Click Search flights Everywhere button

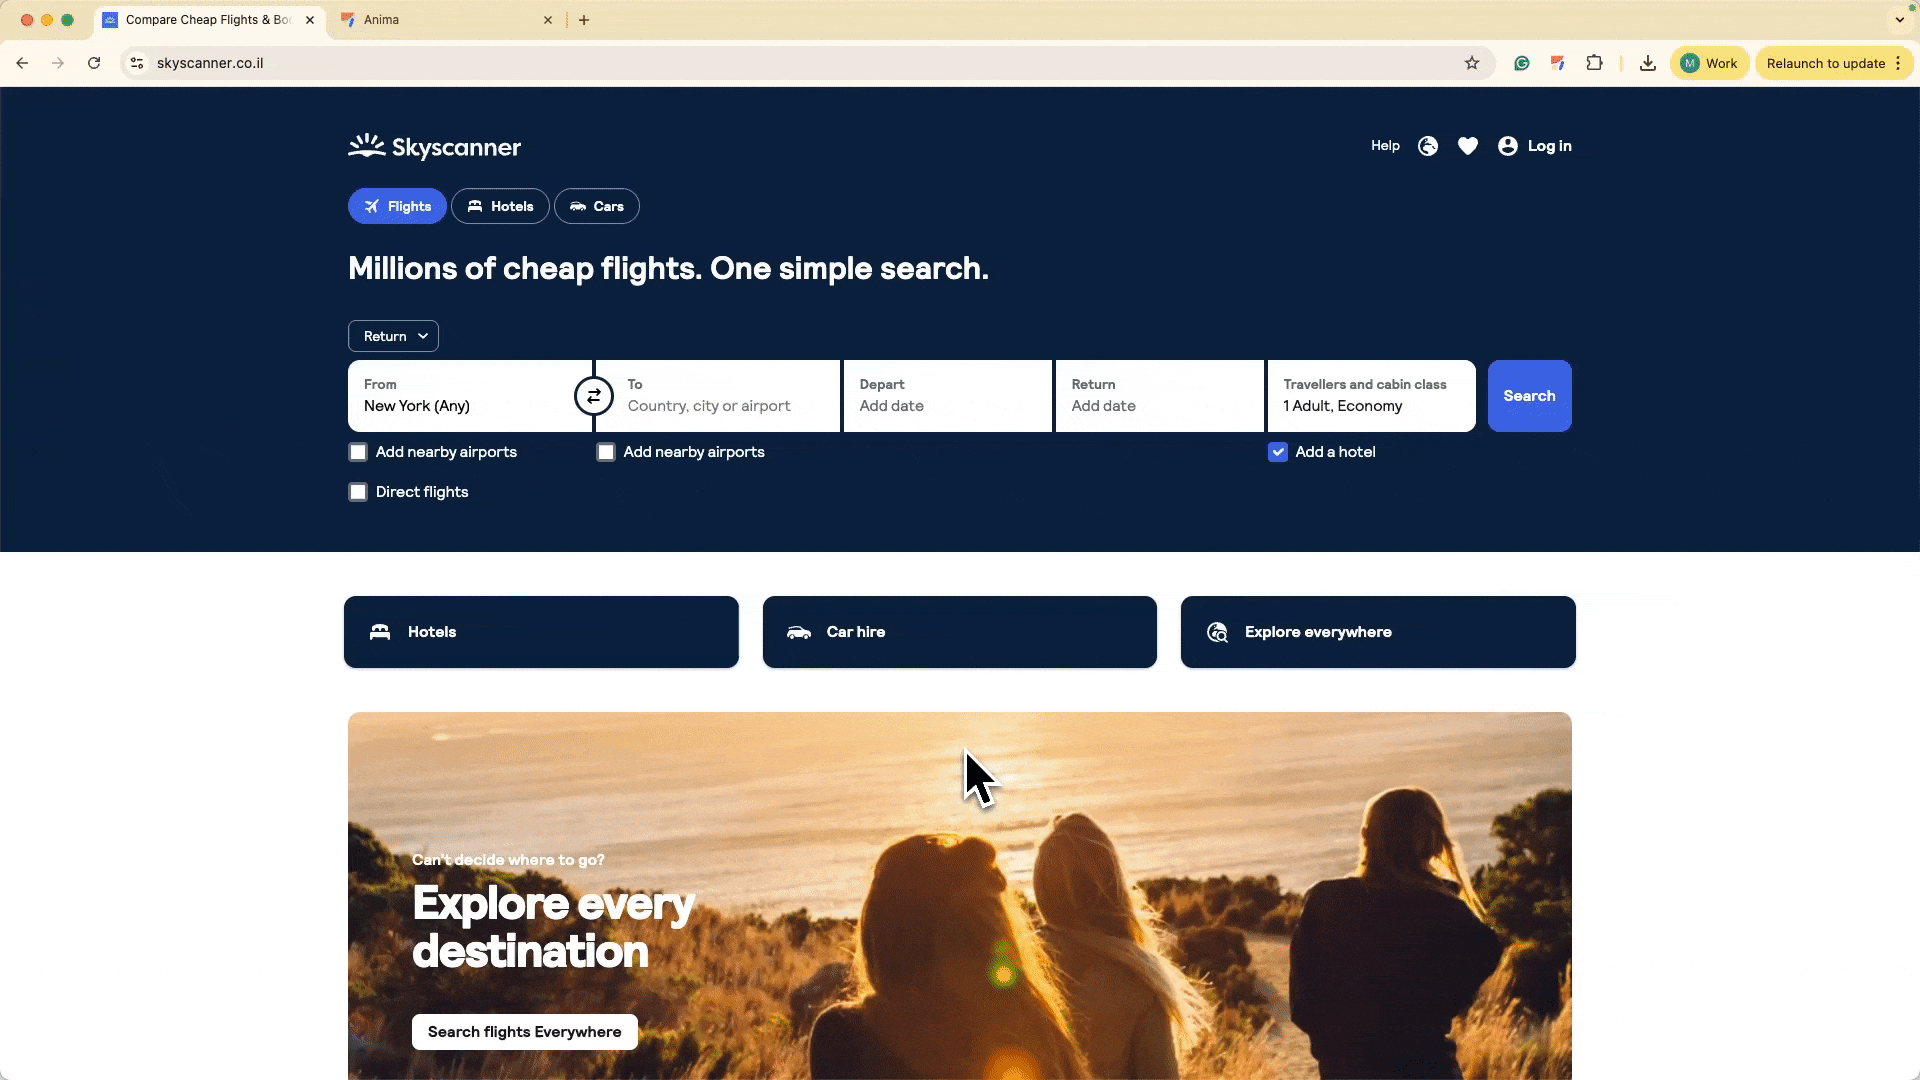(x=524, y=1032)
